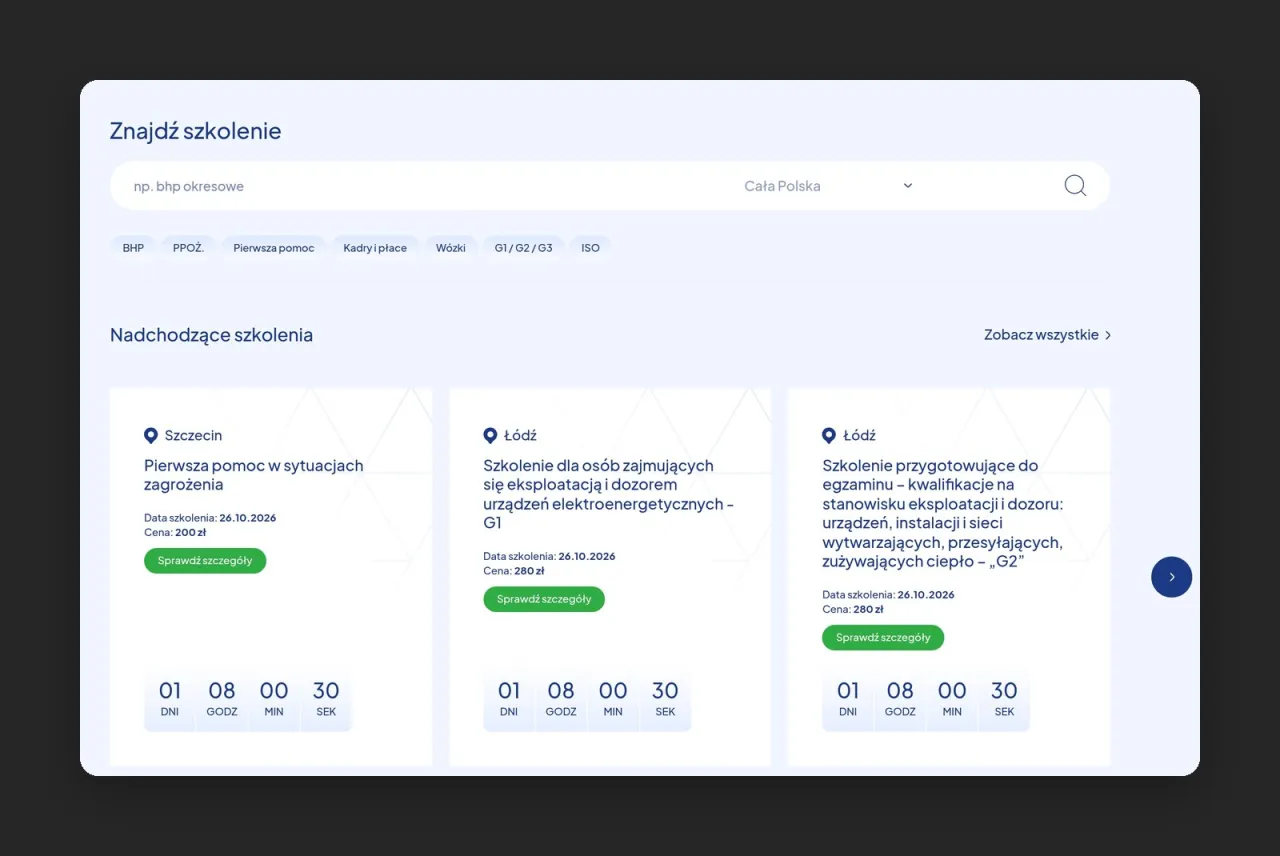Go to next trainings with round arrow button
This screenshot has width=1280, height=856.
[1171, 577]
